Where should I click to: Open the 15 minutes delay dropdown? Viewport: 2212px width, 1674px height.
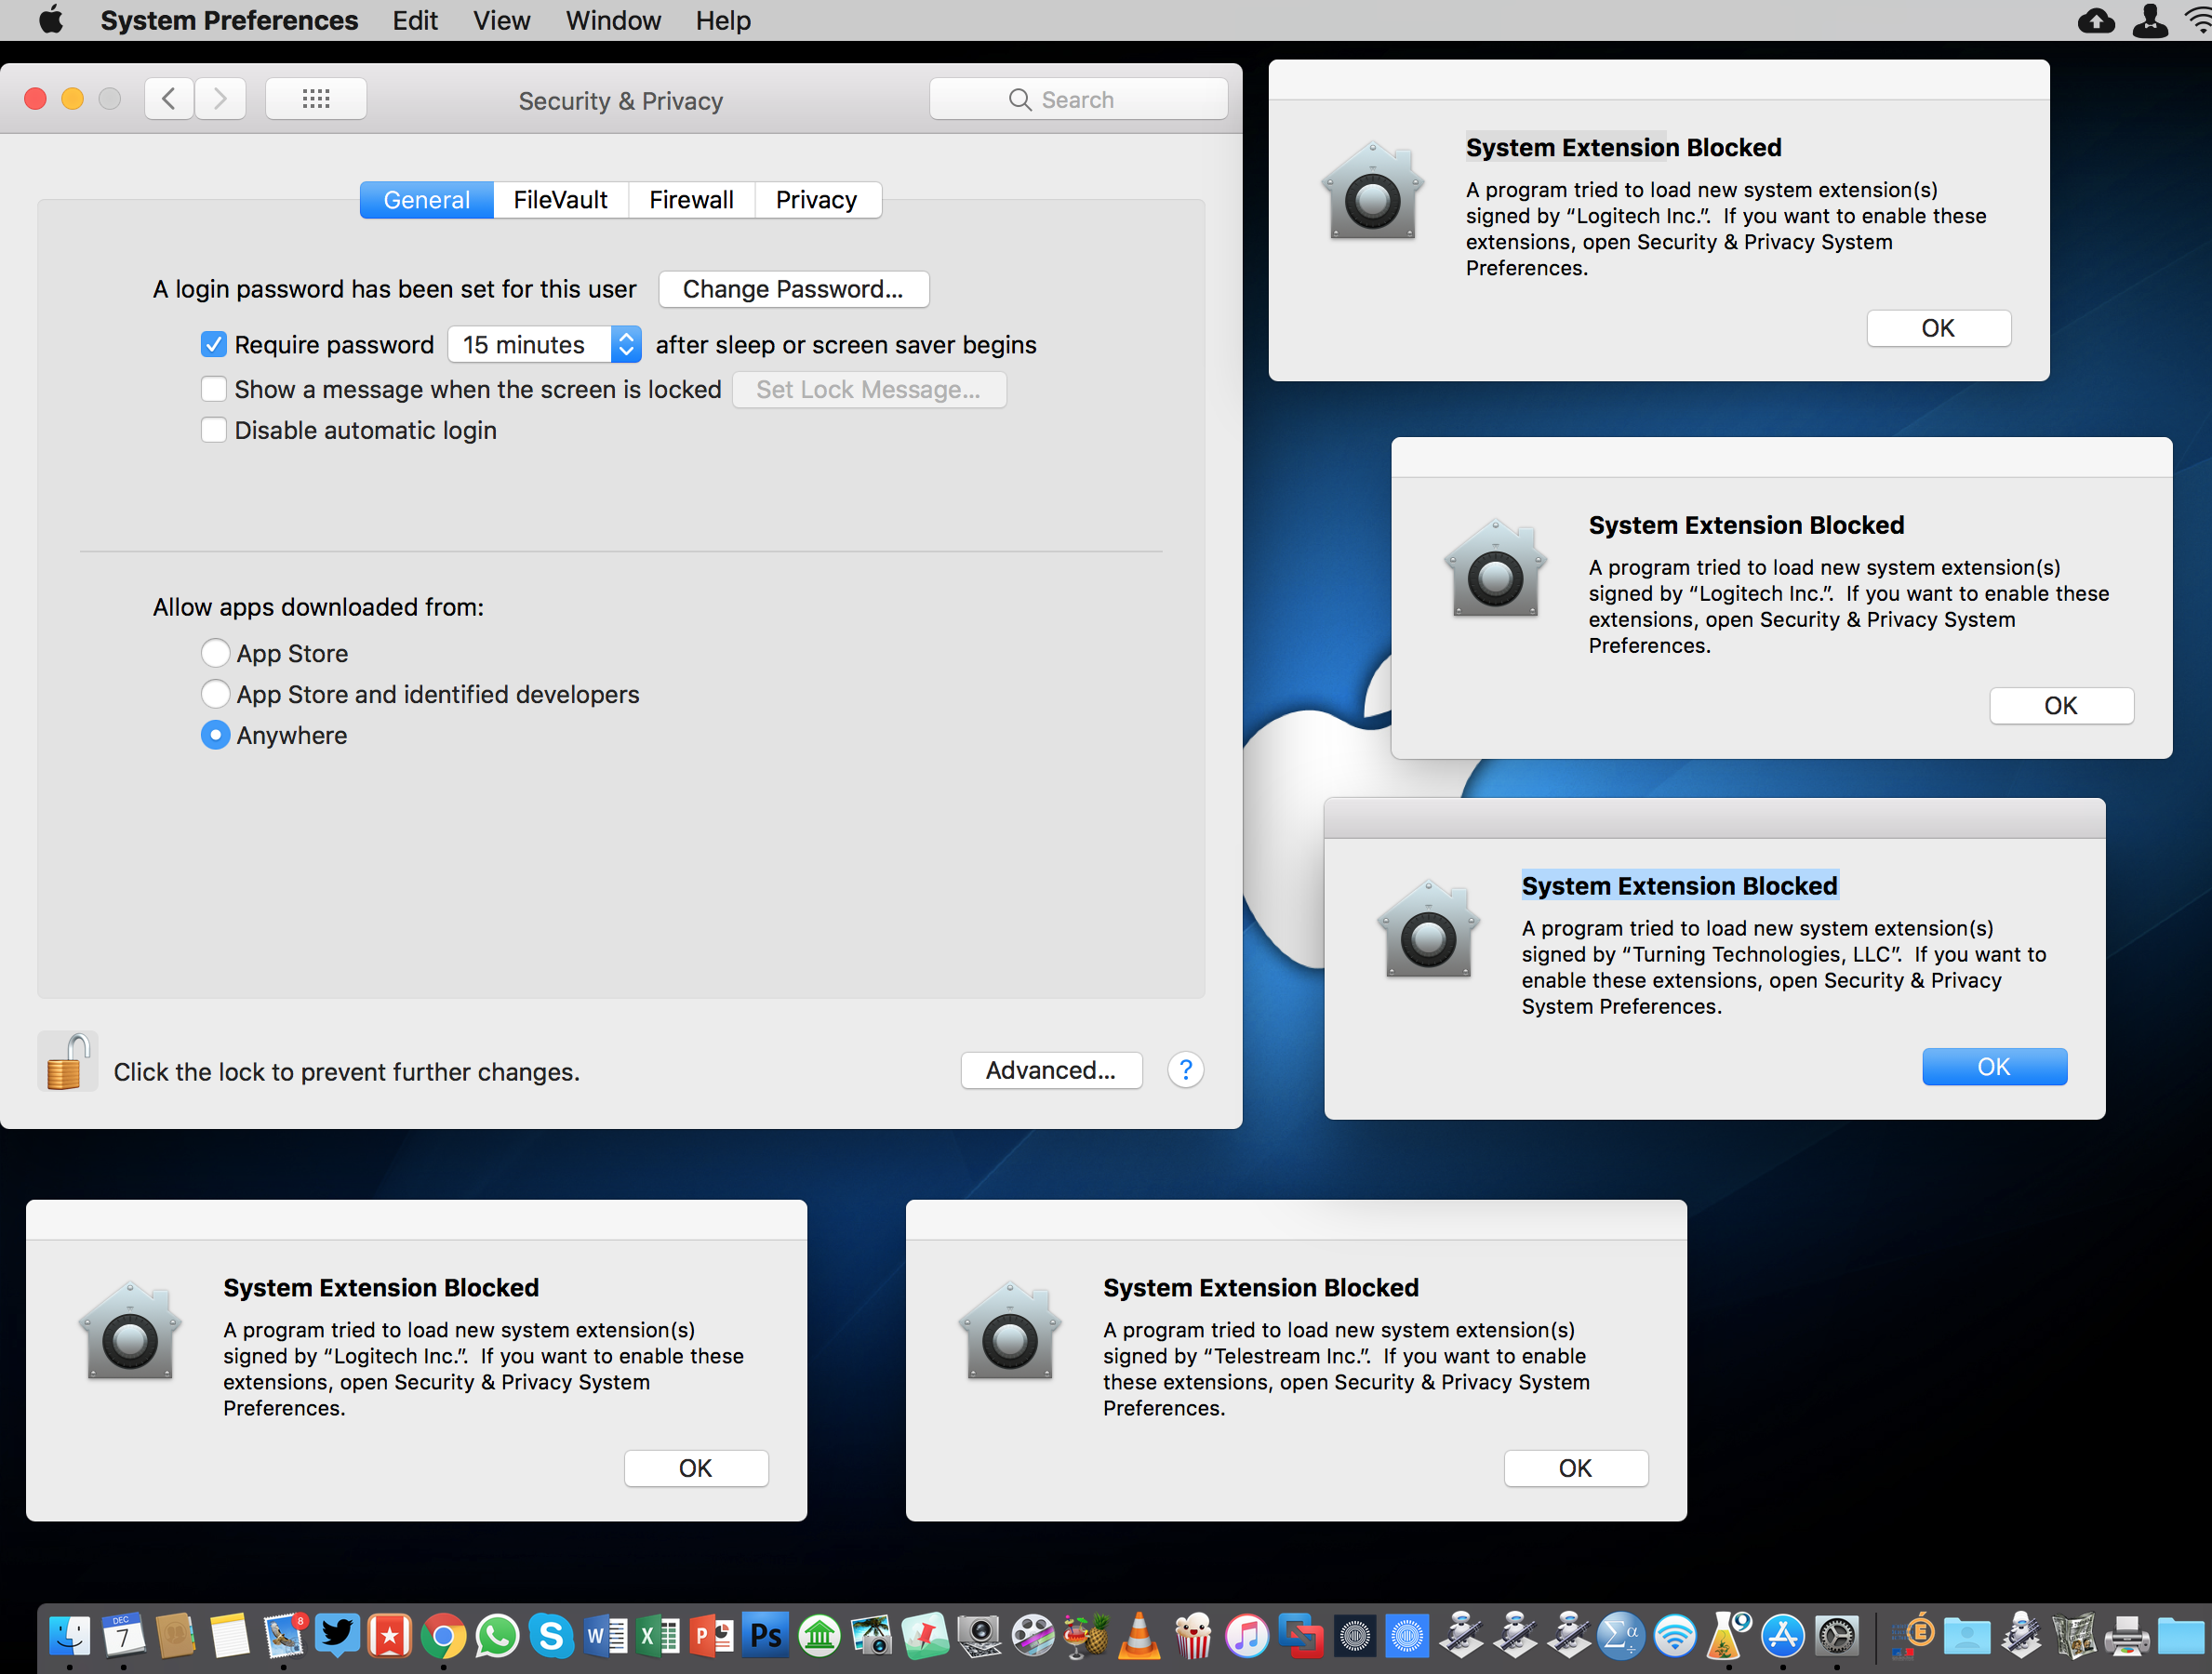click(x=545, y=345)
